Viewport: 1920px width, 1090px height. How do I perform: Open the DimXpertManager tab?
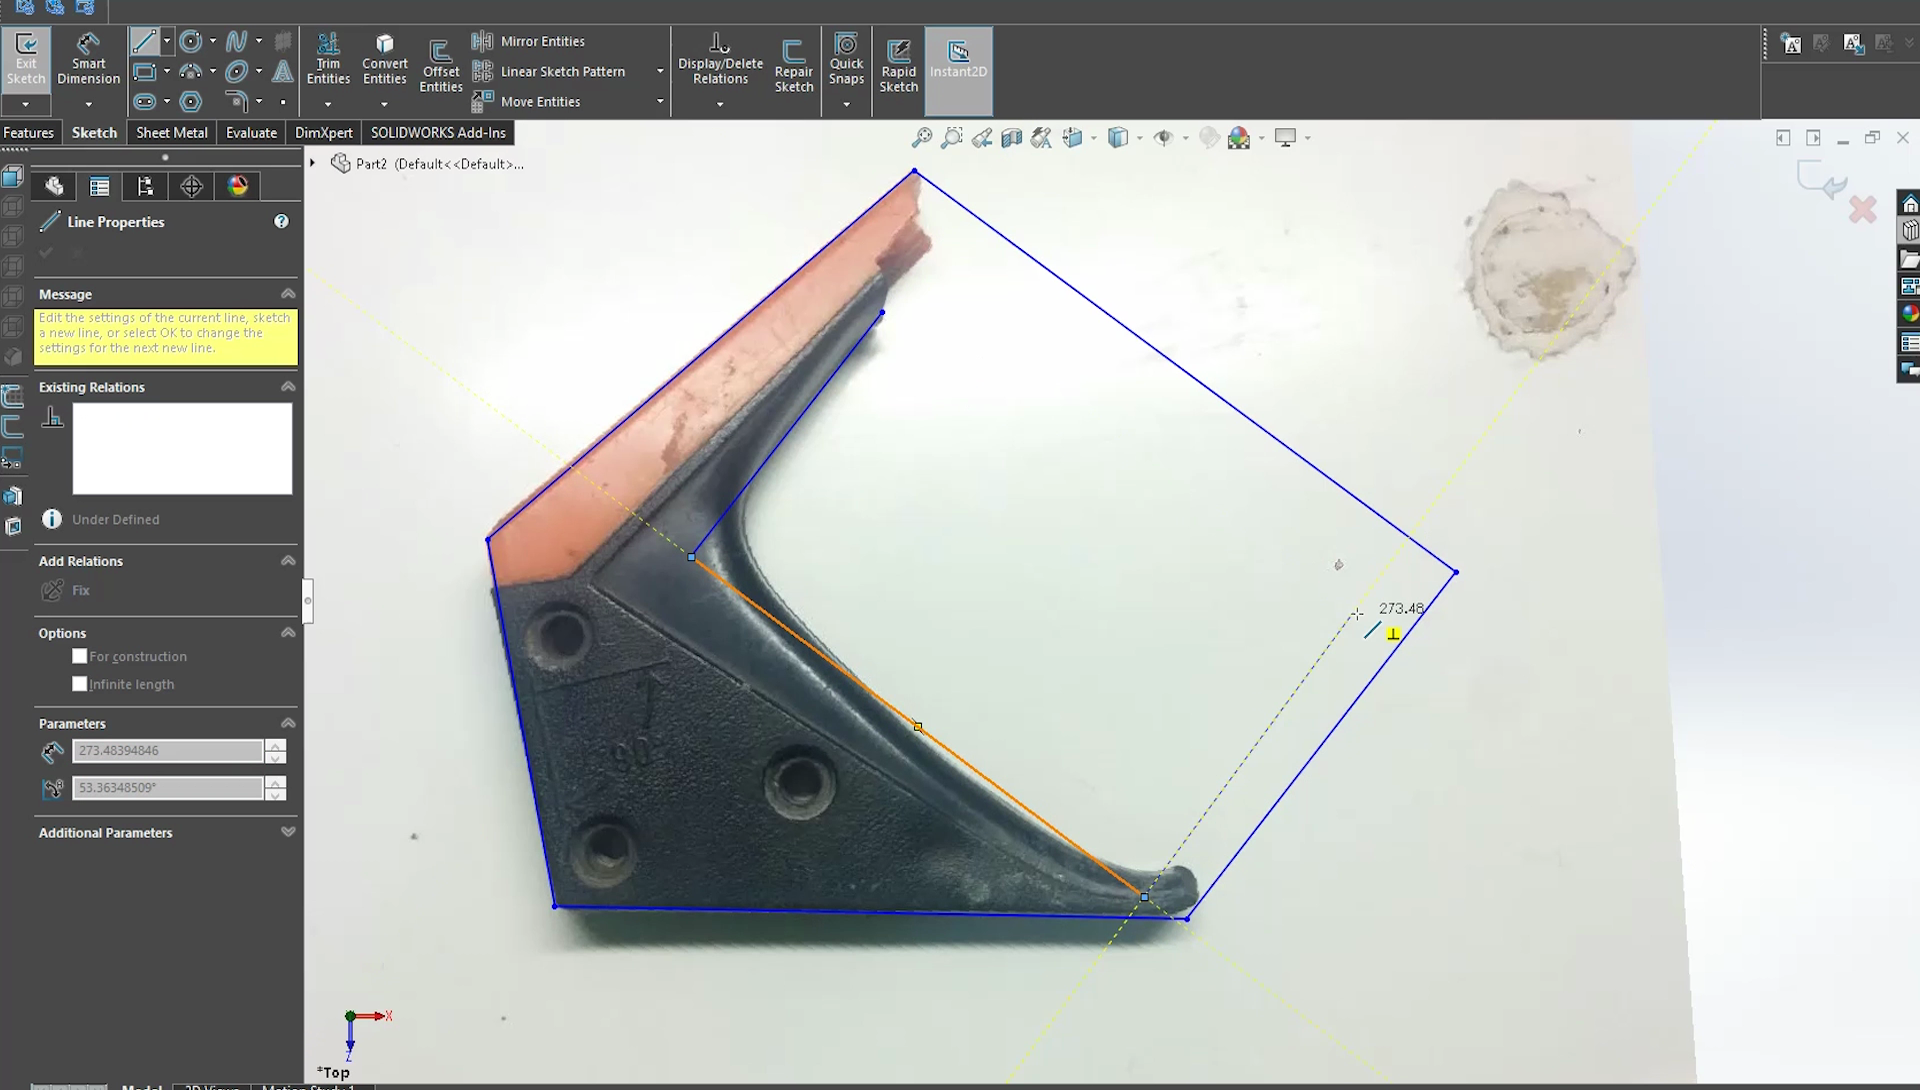(191, 186)
